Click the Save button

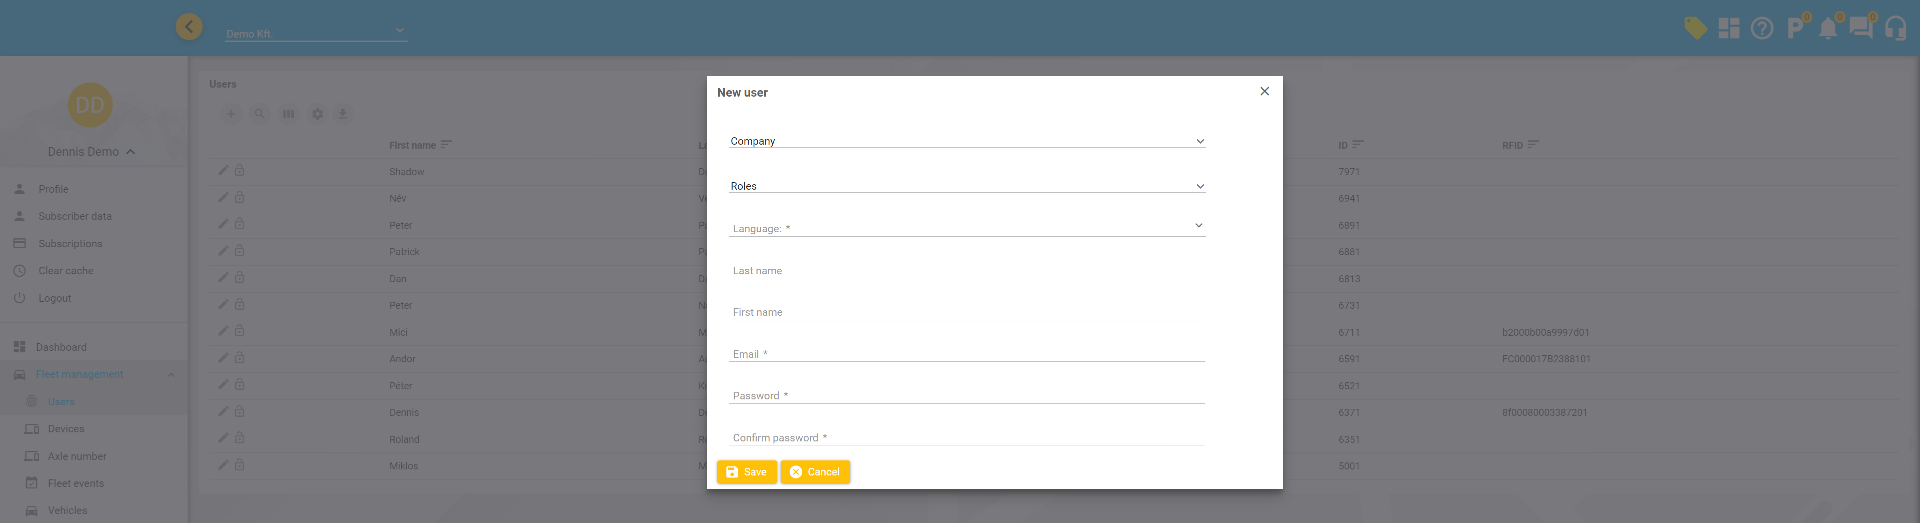point(747,472)
